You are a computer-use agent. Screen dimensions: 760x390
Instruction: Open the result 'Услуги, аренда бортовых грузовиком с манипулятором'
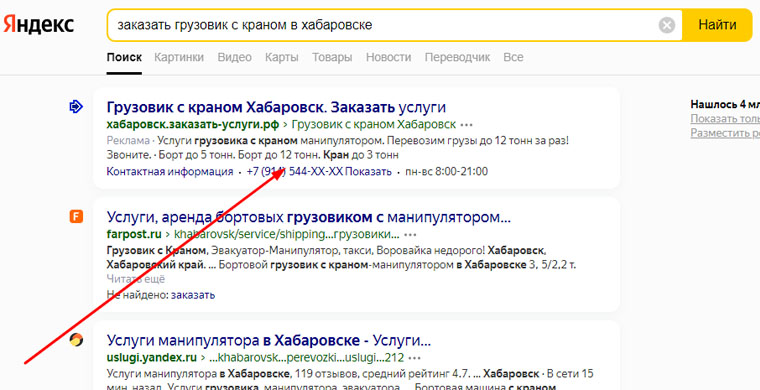coord(309,217)
